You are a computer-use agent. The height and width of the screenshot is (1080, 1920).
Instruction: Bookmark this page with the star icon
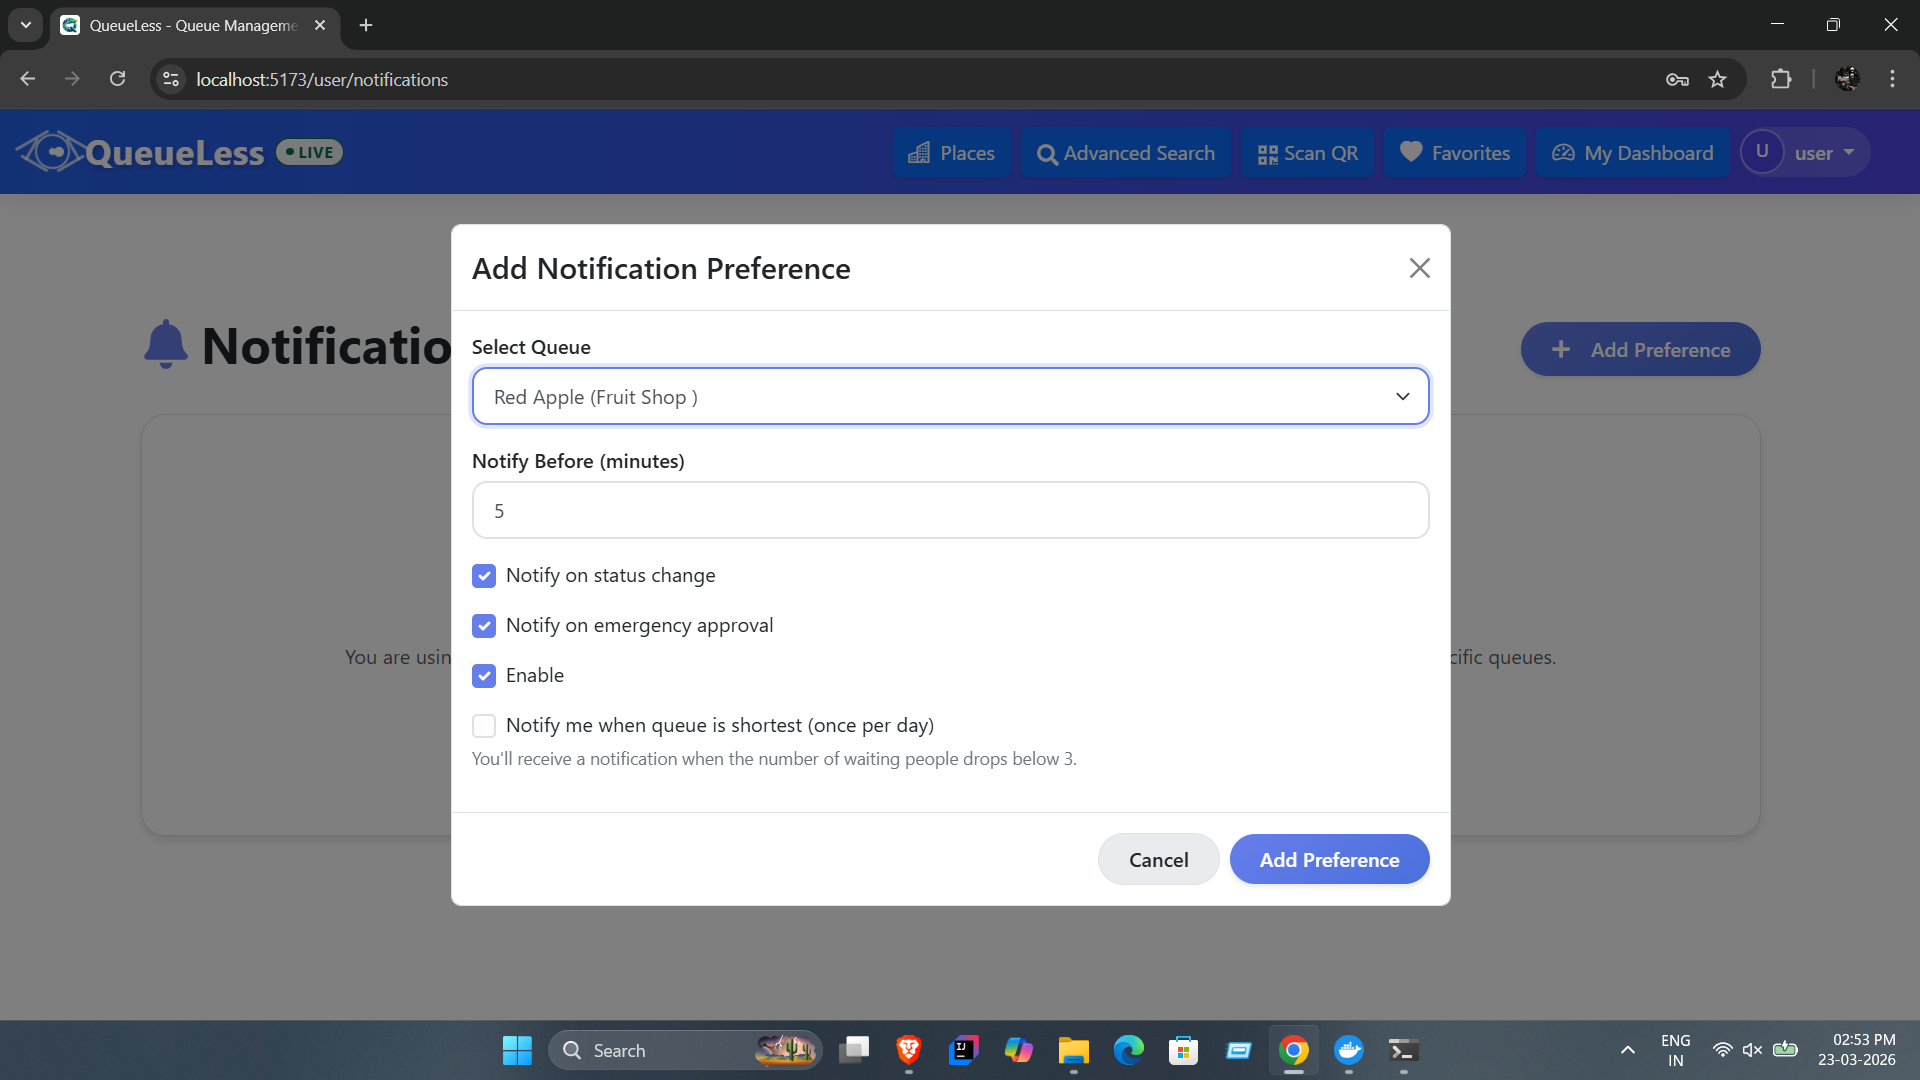(1717, 79)
